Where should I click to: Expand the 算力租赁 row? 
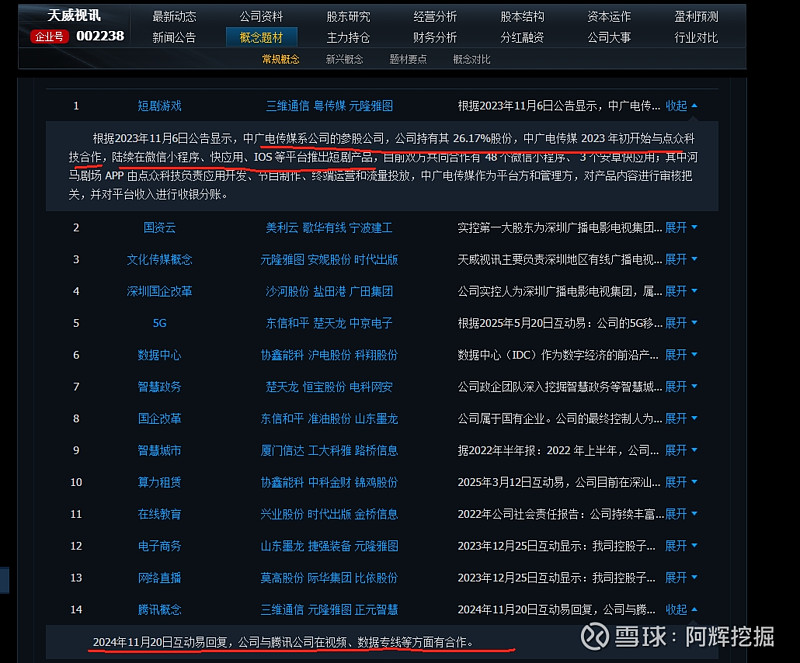click(x=681, y=482)
